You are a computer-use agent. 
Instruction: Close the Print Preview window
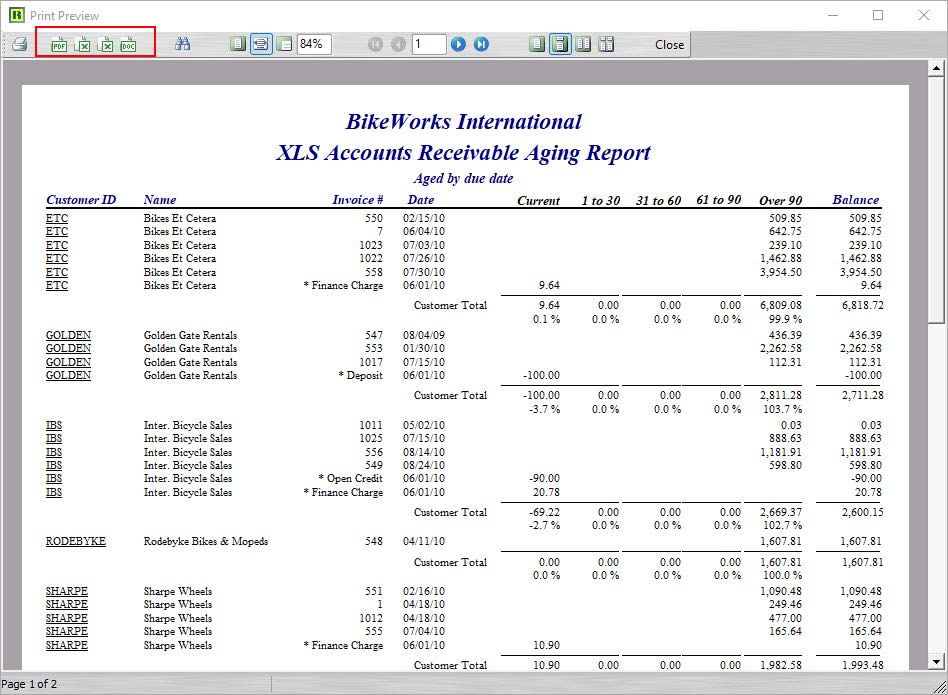click(668, 44)
